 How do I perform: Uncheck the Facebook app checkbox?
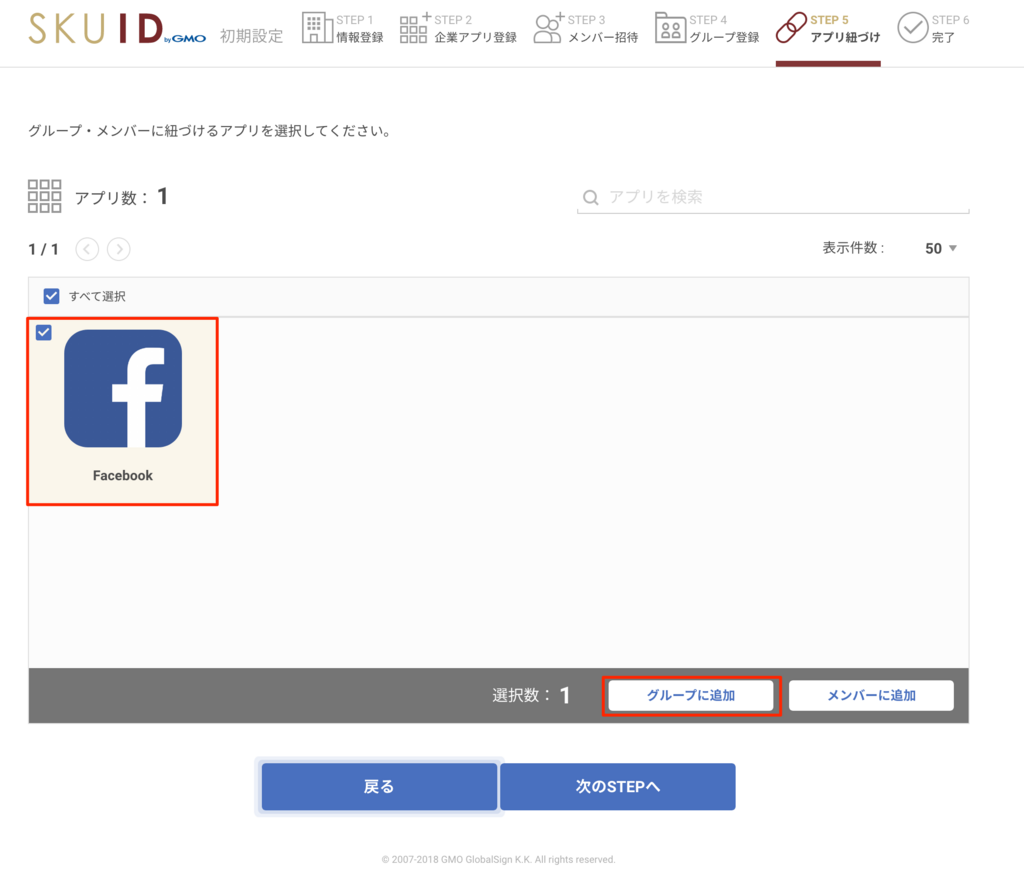pos(44,332)
